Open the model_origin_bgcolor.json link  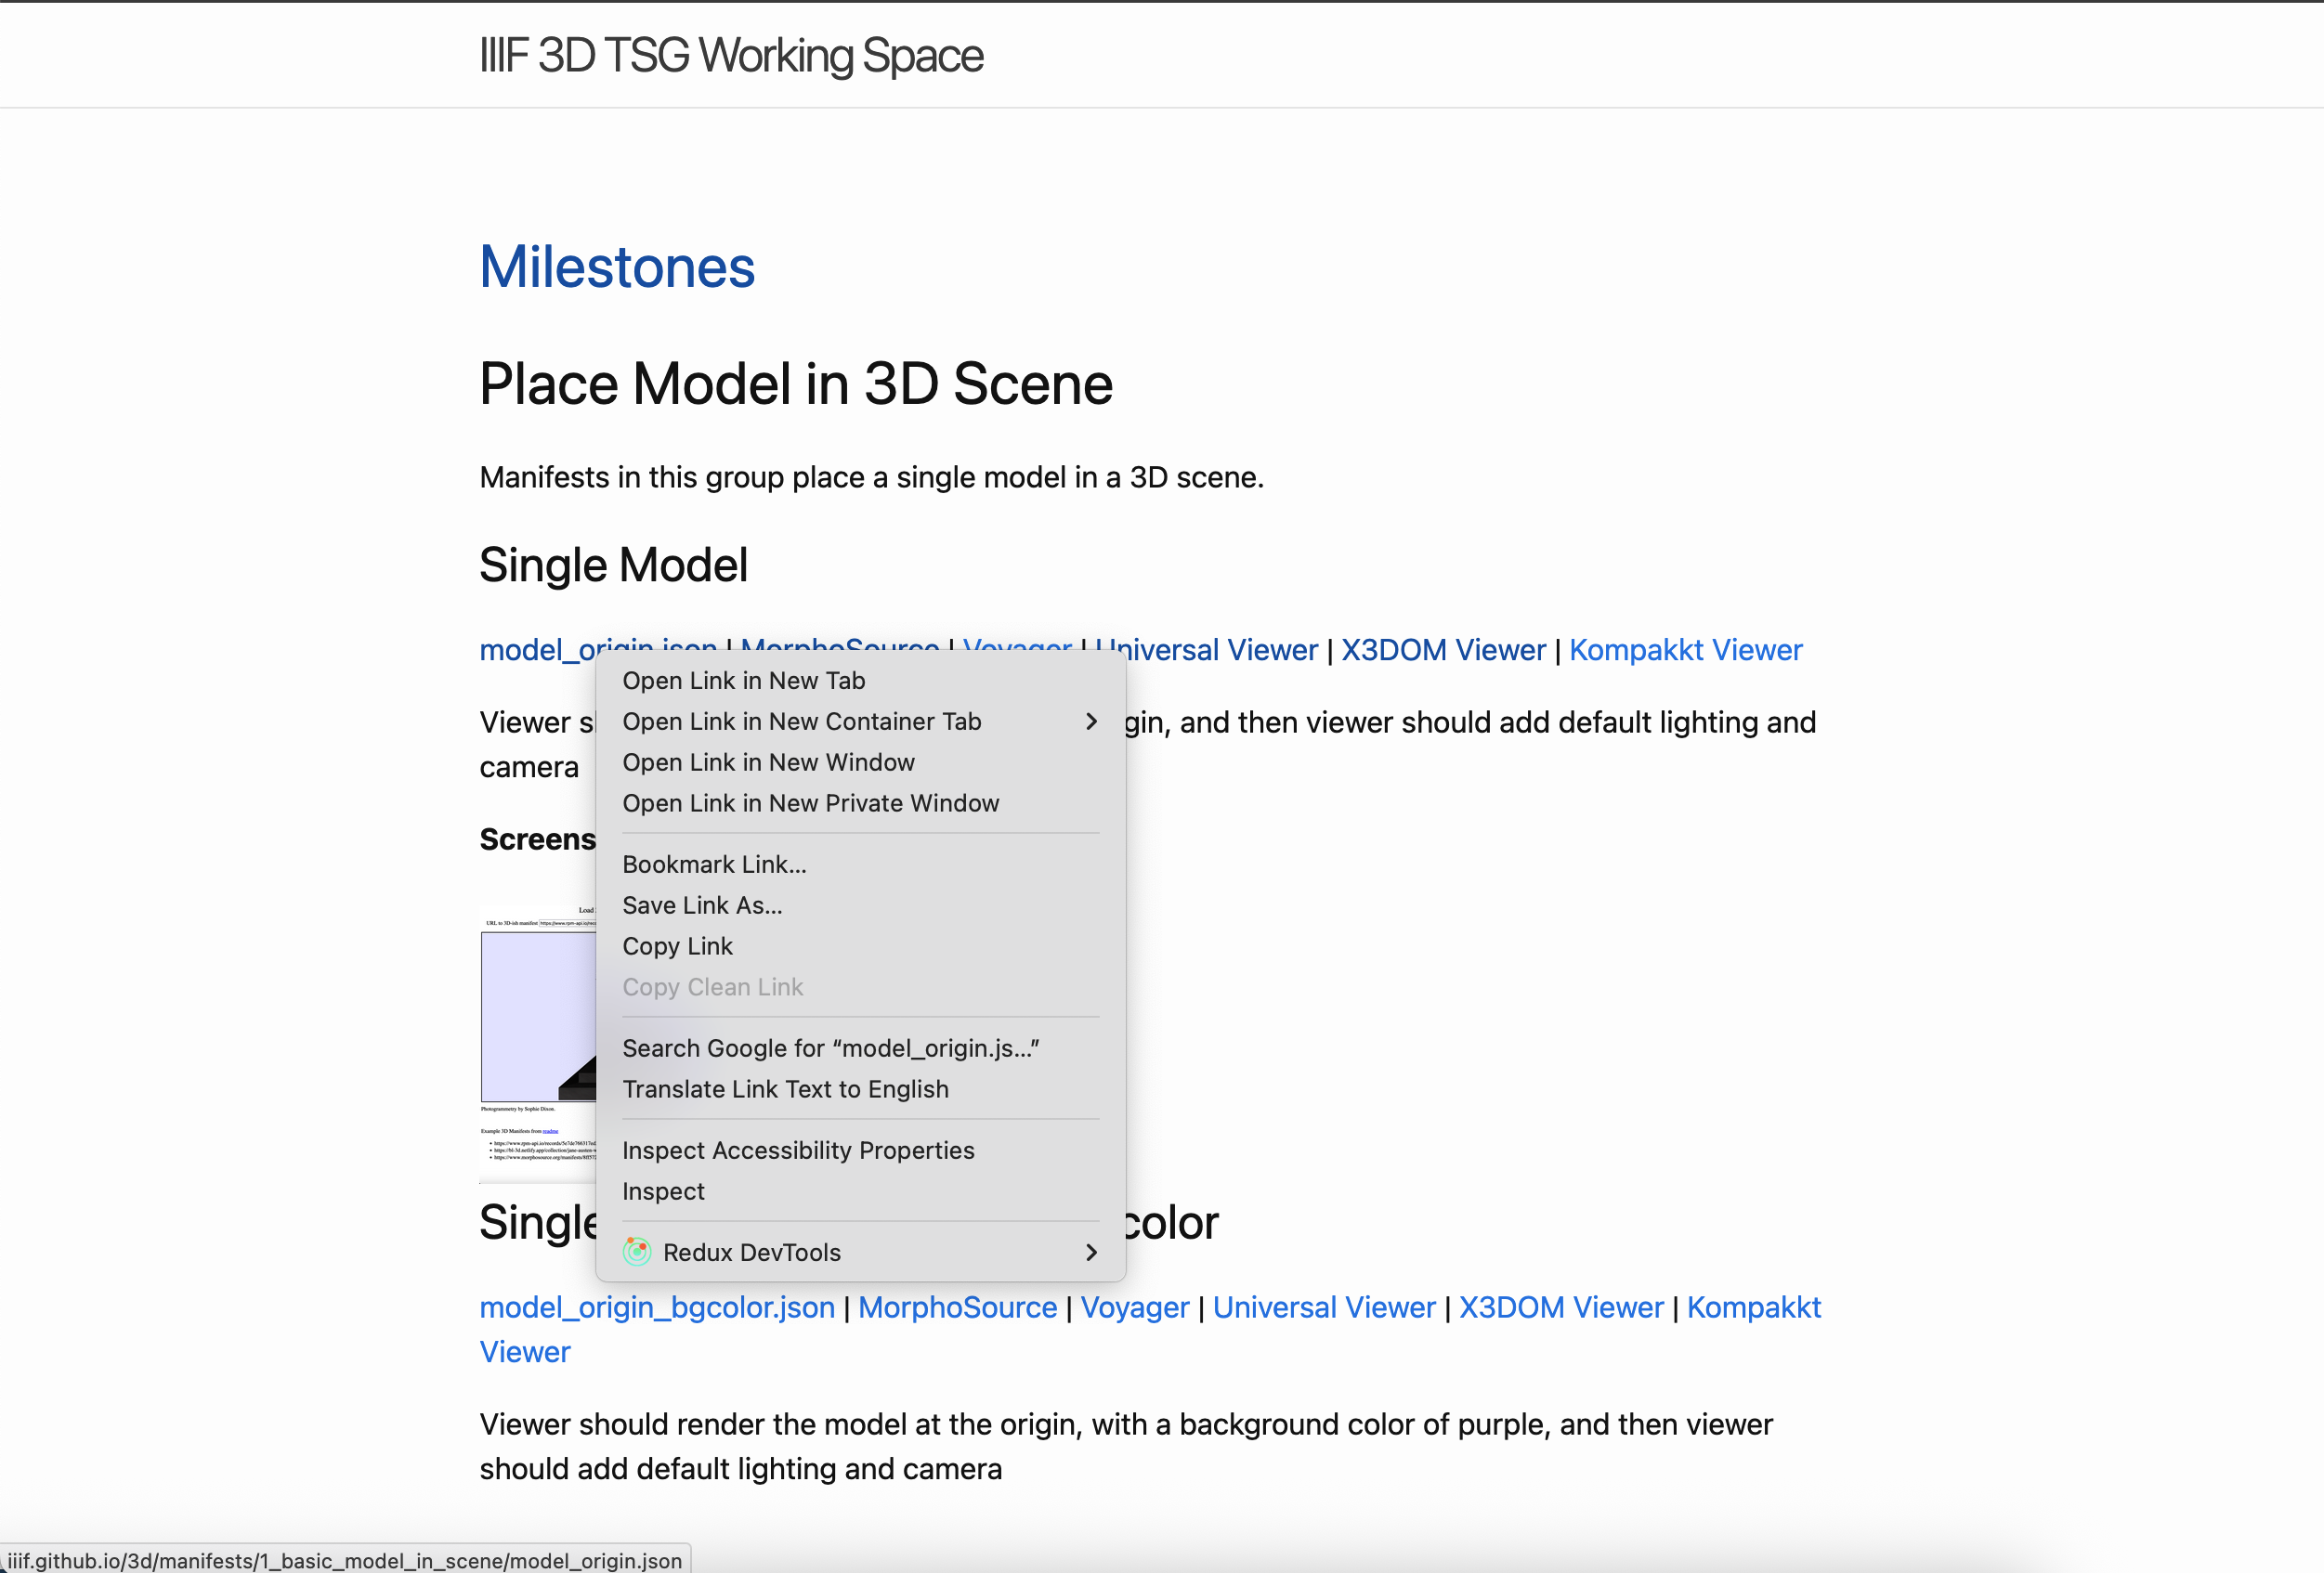[657, 1307]
